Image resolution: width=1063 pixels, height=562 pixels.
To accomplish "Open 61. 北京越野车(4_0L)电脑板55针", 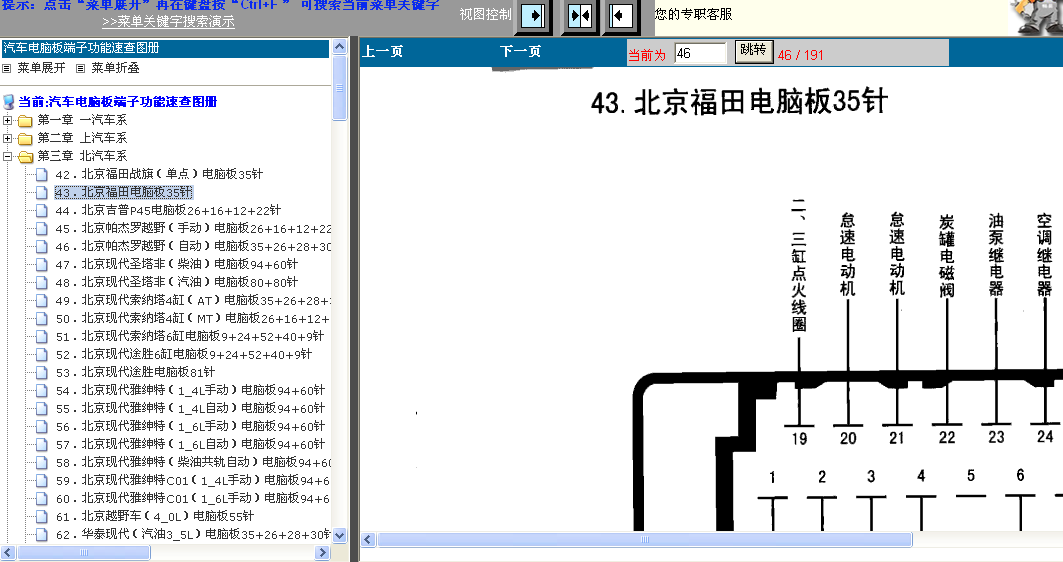I will (x=155, y=516).
